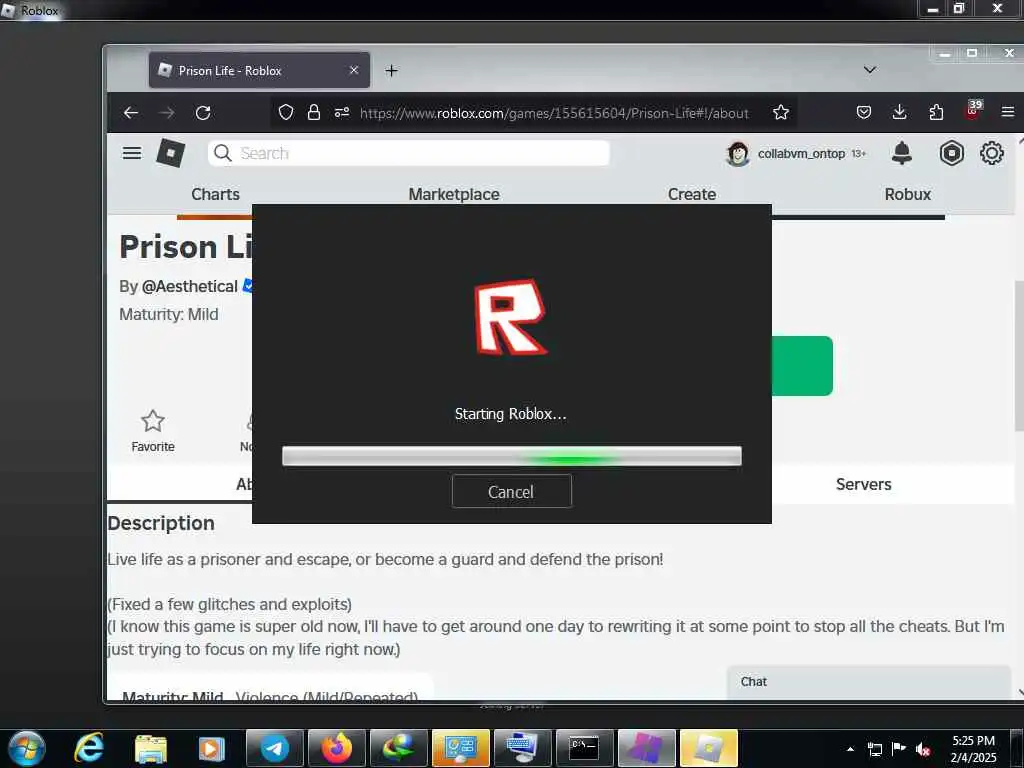1024x768 pixels.
Task: Switch to Firefox in taskbar
Action: pyautogui.click(x=337, y=748)
